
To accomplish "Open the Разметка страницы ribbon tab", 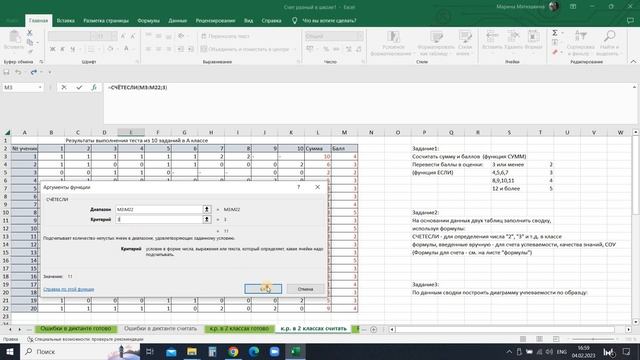I will click(x=106, y=20).
